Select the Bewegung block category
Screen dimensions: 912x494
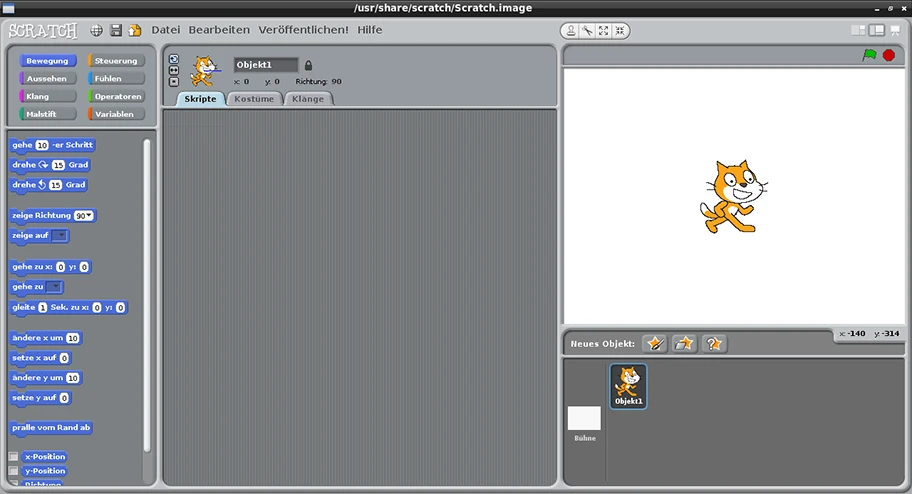click(47, 61)
